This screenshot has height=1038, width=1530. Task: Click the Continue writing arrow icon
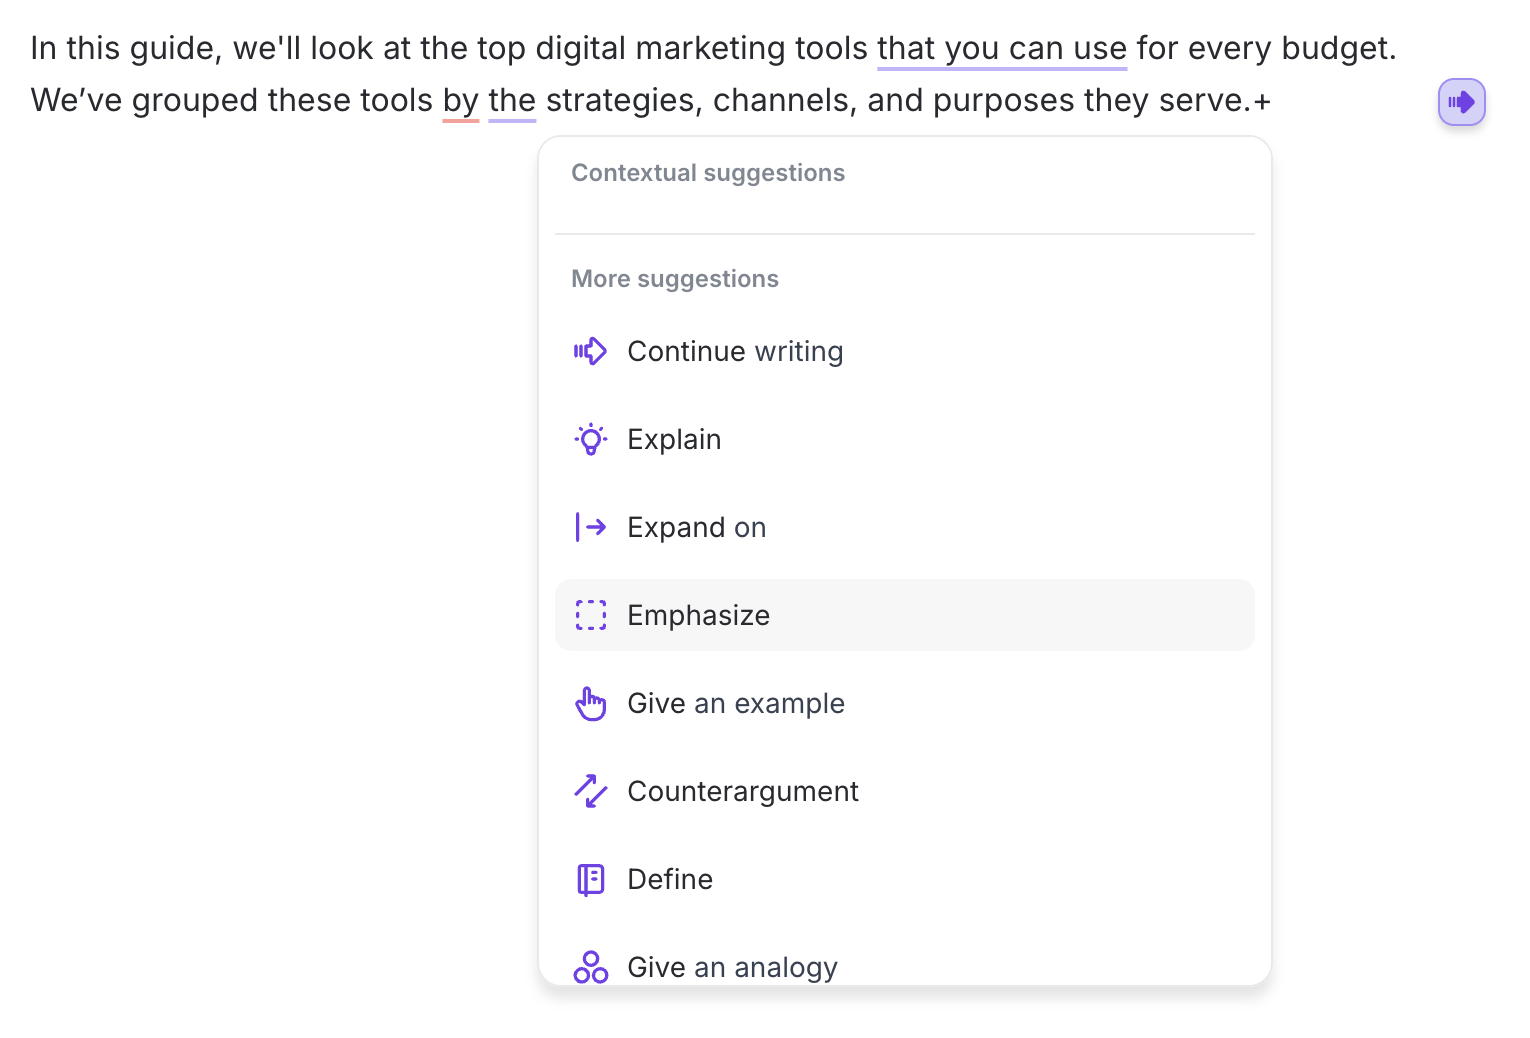point(590,352)
